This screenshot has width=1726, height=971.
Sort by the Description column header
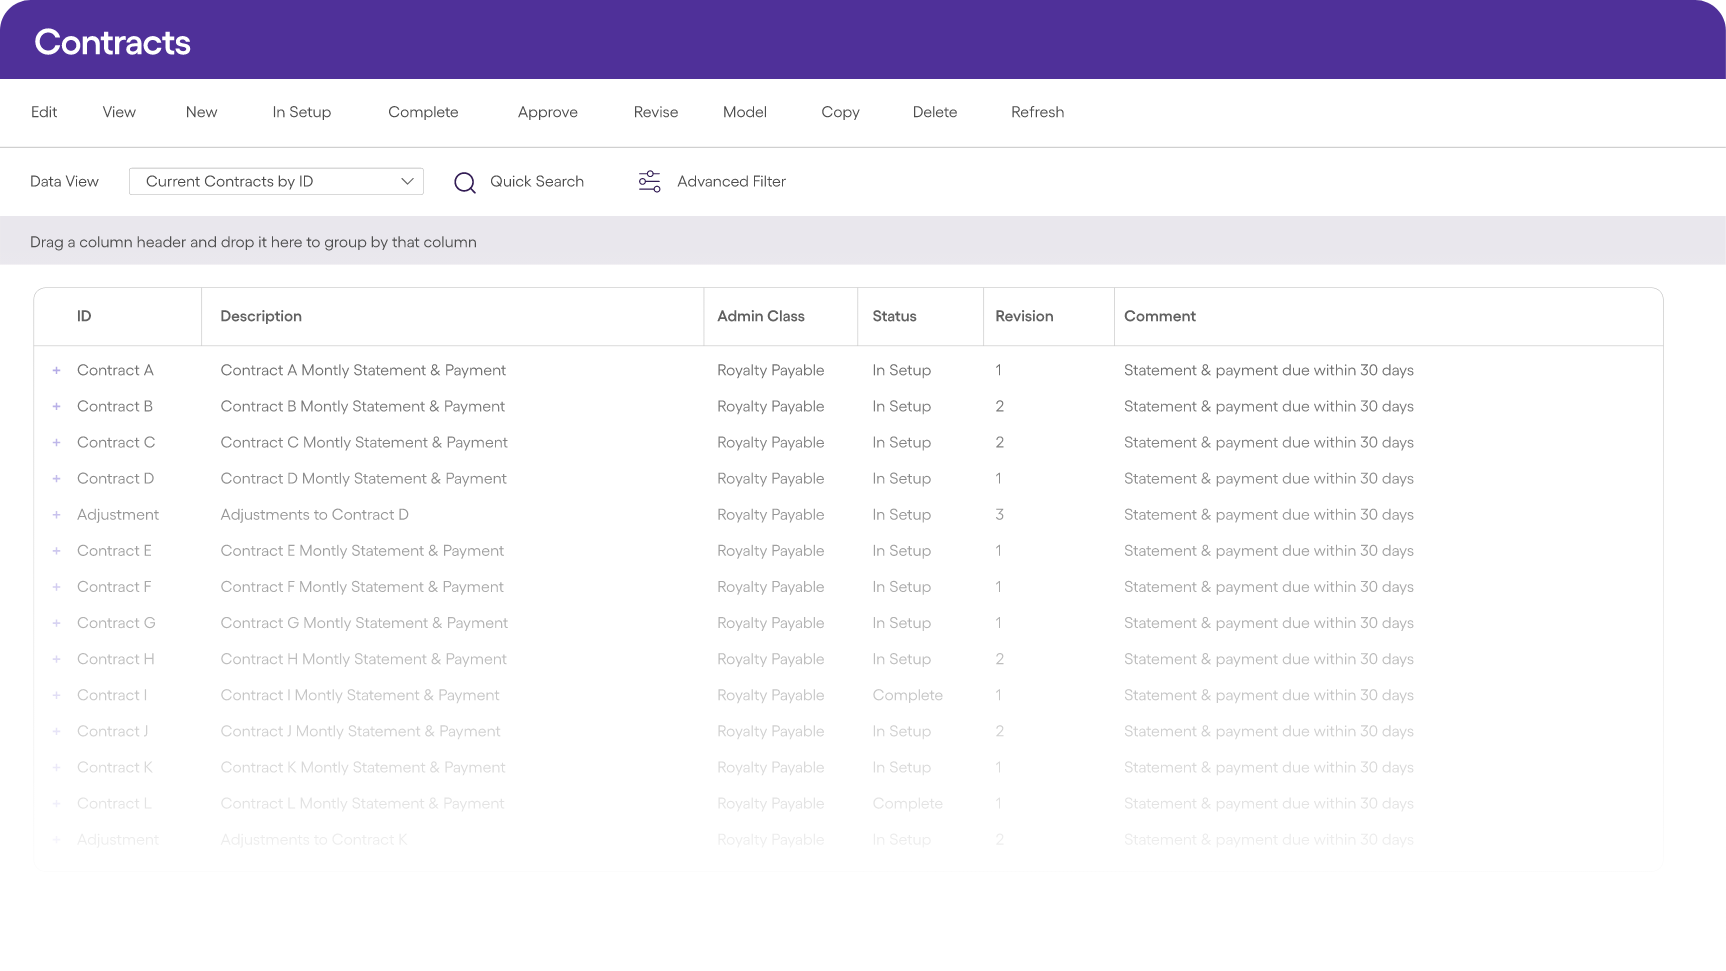tap(261, 316)
